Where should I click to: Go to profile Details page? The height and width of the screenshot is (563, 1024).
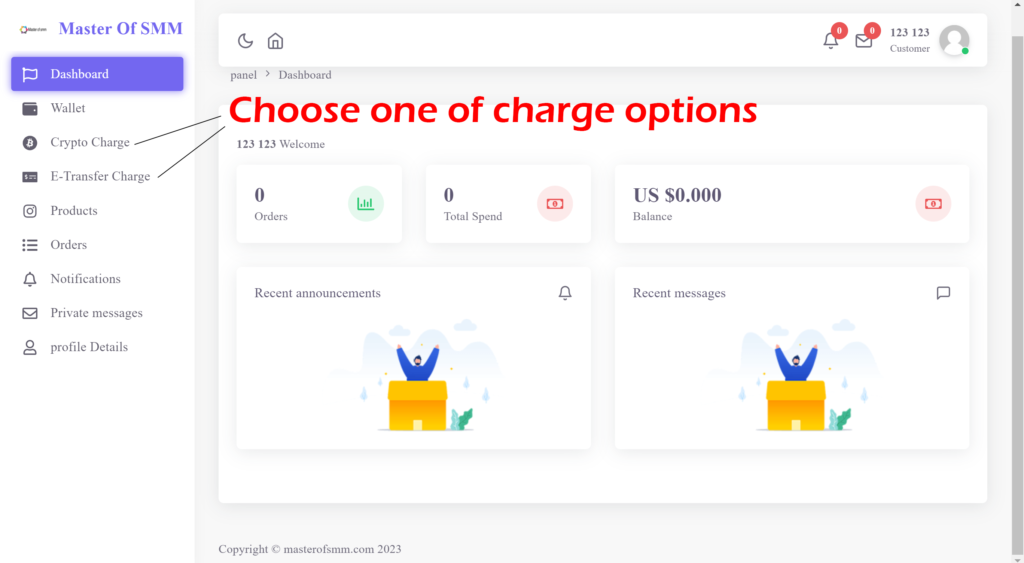coord(89,347)
